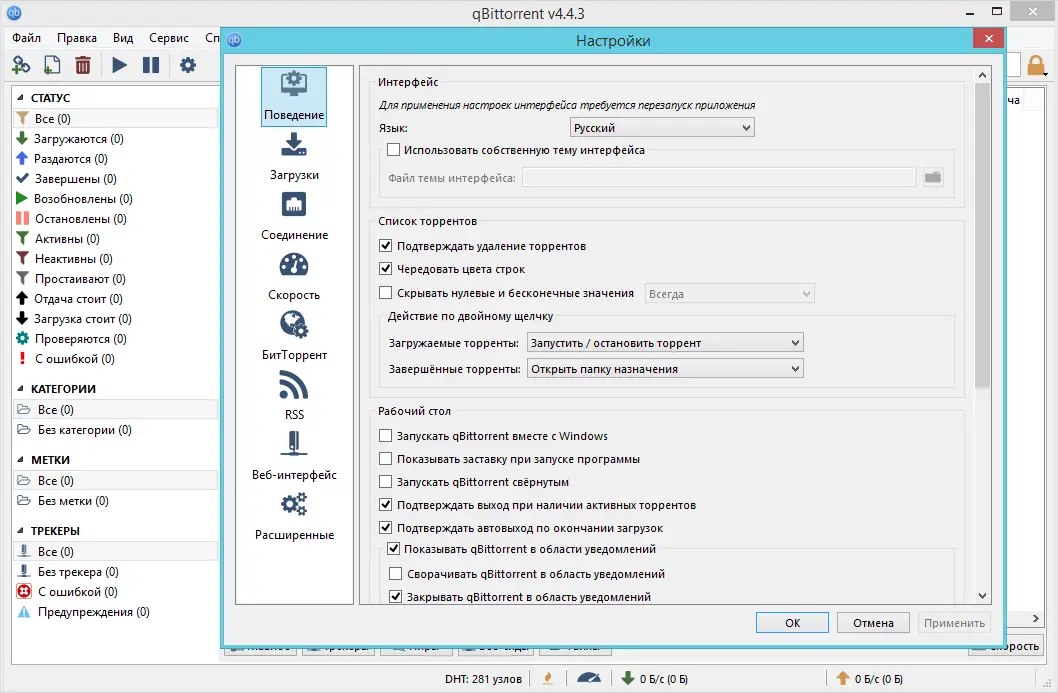1058x693 pixels.
Task: Collapse the ТРЕКЕРЫ filter group
Action: pos(20,530)
